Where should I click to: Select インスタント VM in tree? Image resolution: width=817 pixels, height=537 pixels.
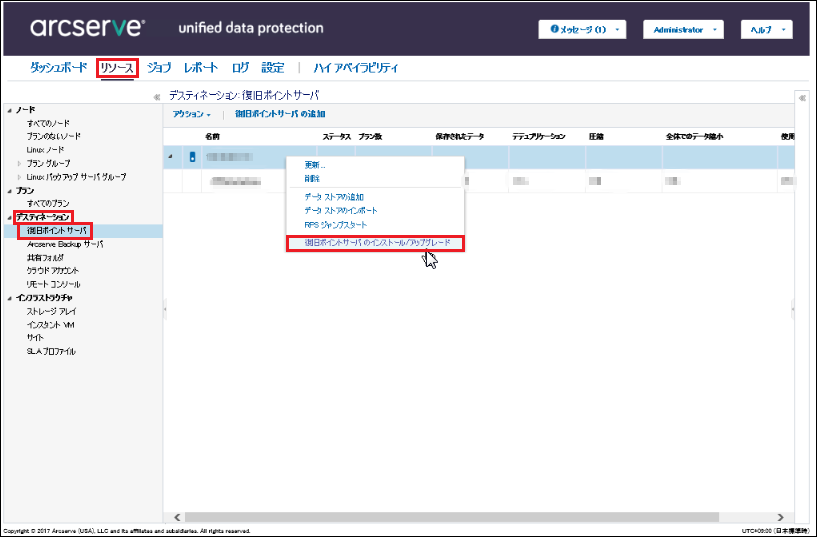click(x=51, y=325)
